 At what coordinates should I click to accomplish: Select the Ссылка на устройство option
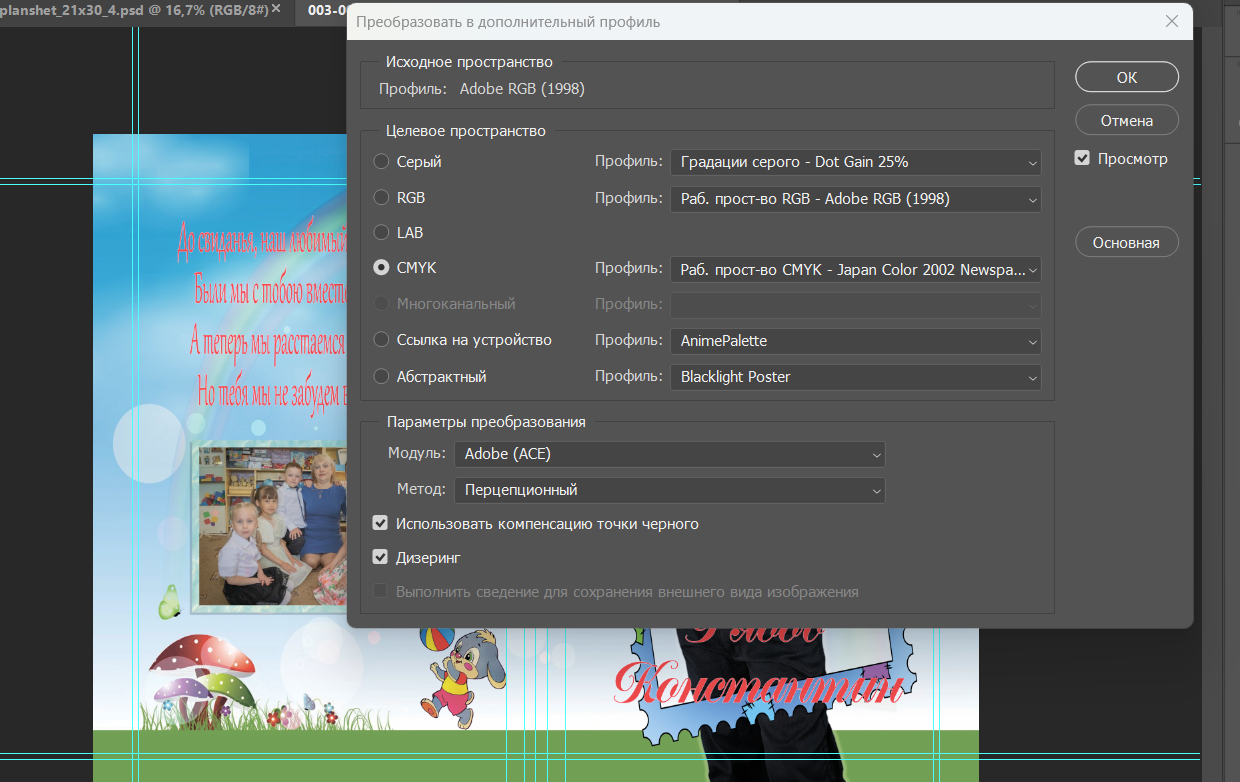(381, 340)
